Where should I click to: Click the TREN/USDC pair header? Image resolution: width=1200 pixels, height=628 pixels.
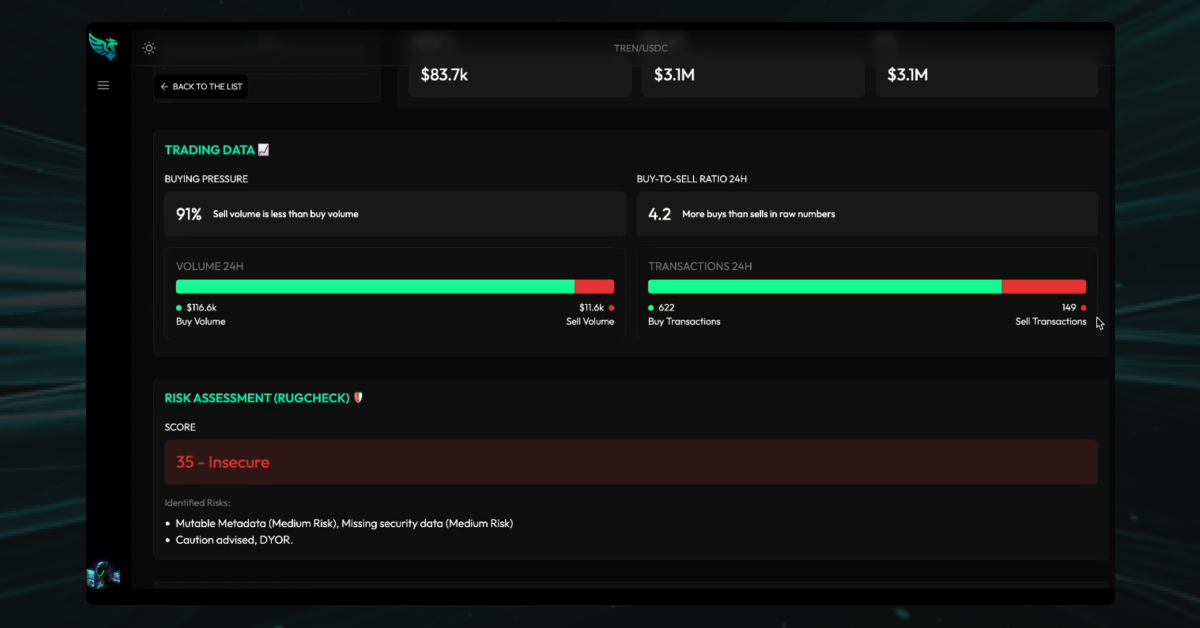(x=640, y=48)
